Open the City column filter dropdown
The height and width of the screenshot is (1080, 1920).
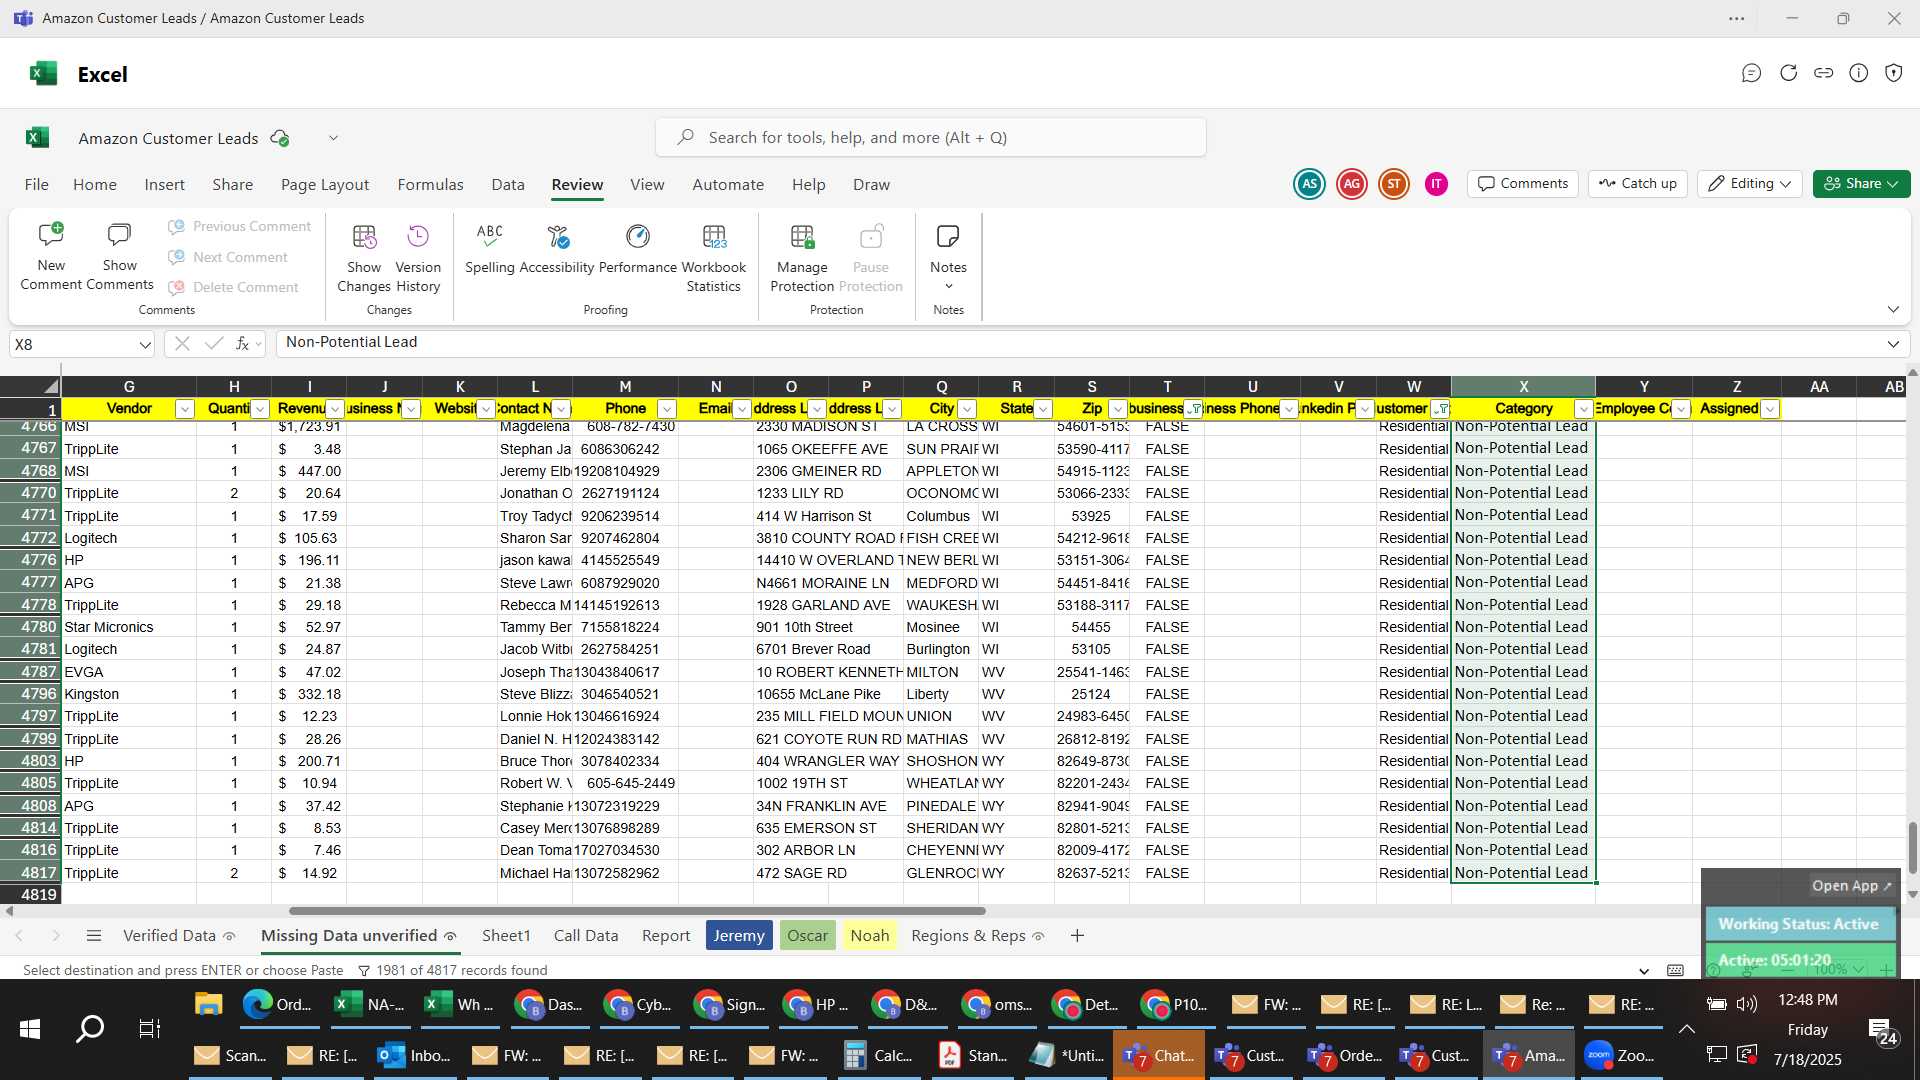tap(967, 409)
